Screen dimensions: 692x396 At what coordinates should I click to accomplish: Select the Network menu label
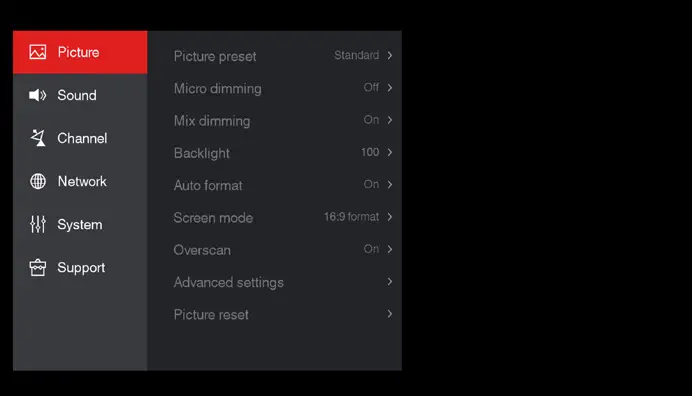click(82, 181)
